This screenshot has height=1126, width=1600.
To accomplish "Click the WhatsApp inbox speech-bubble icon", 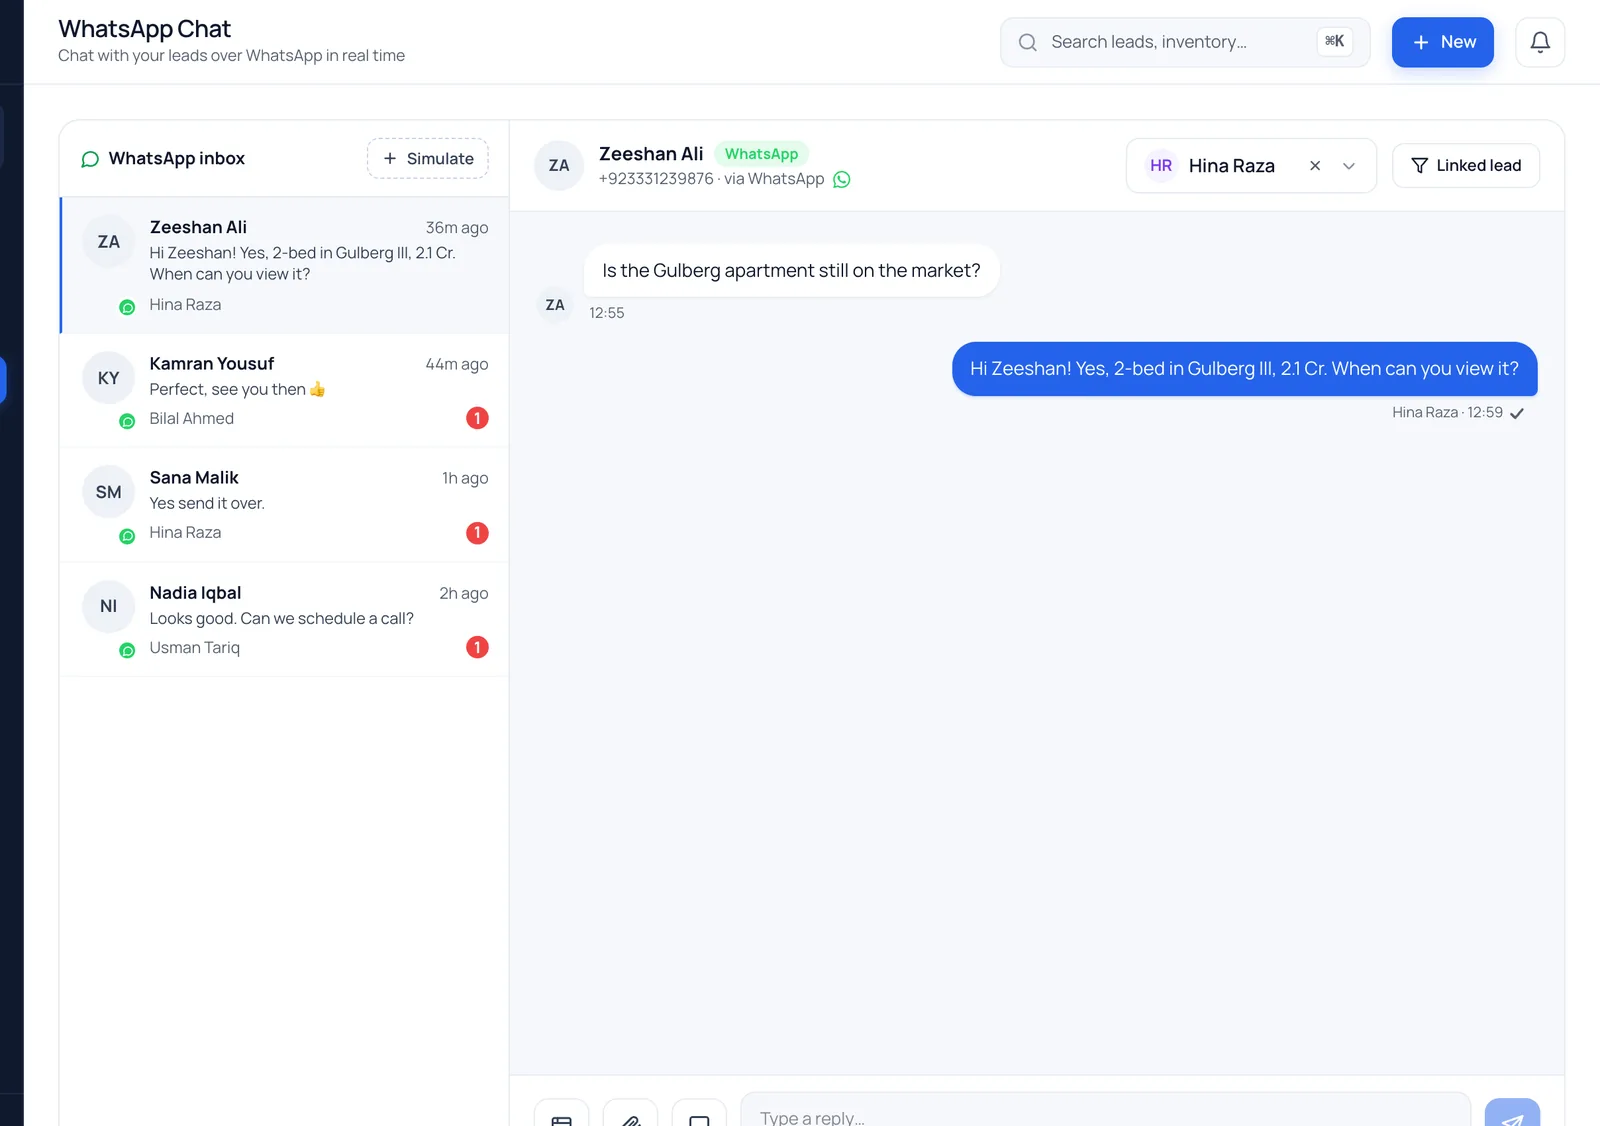I will [90, 159].
